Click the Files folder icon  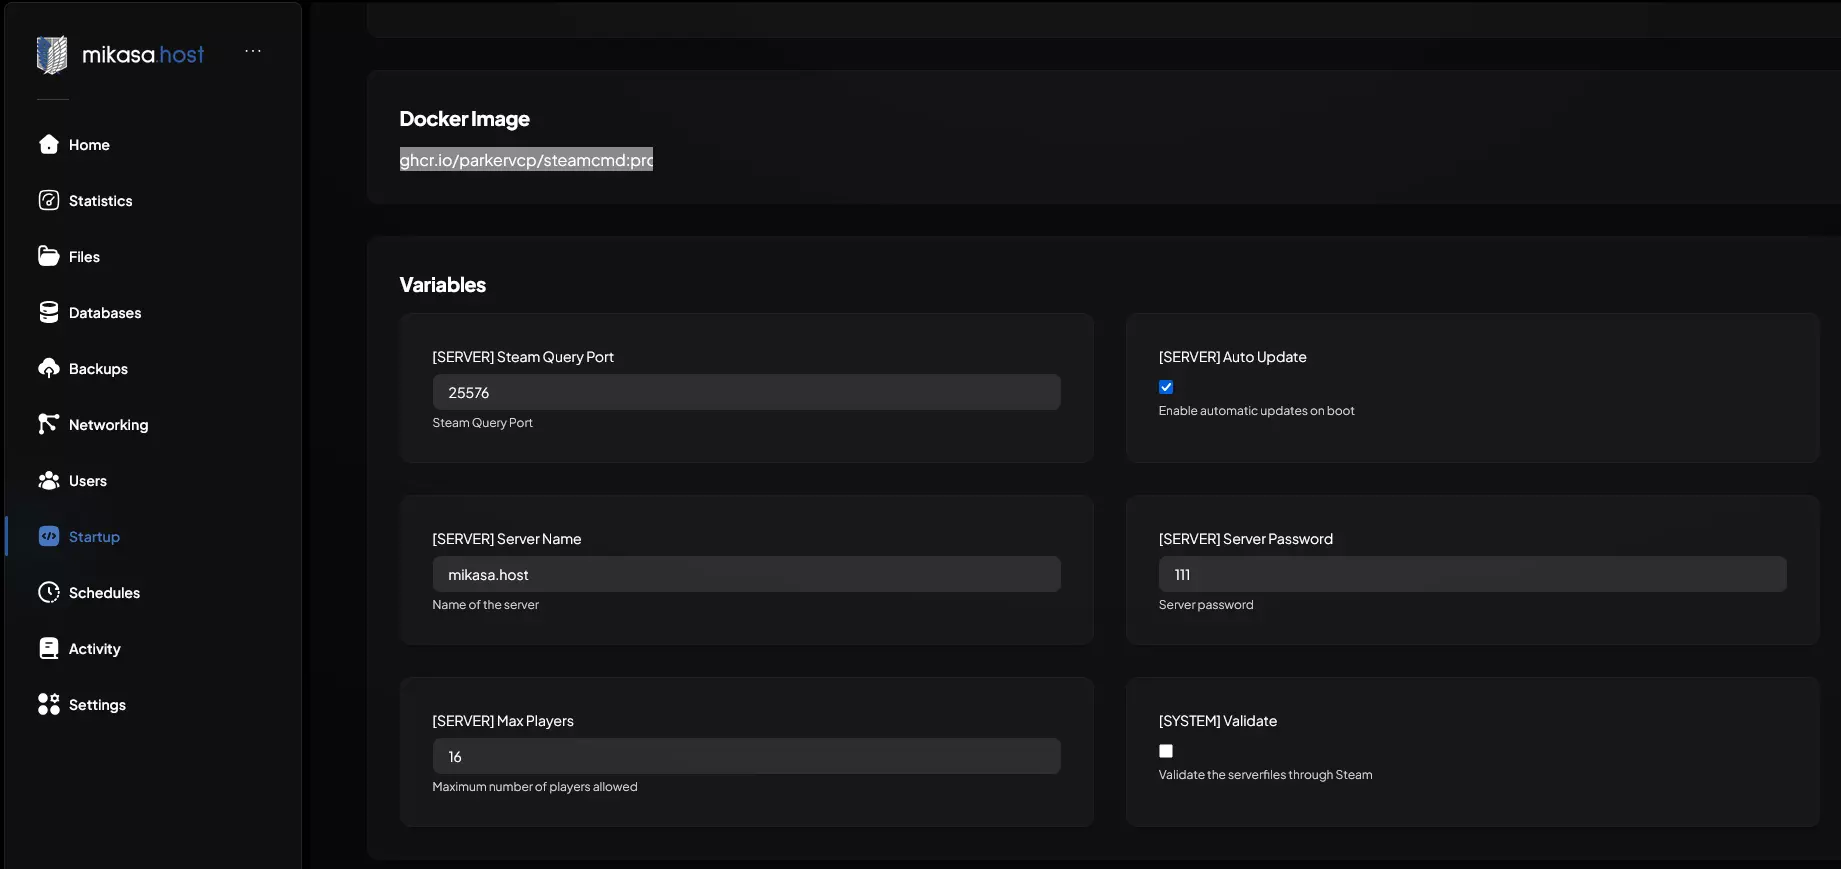48,257
